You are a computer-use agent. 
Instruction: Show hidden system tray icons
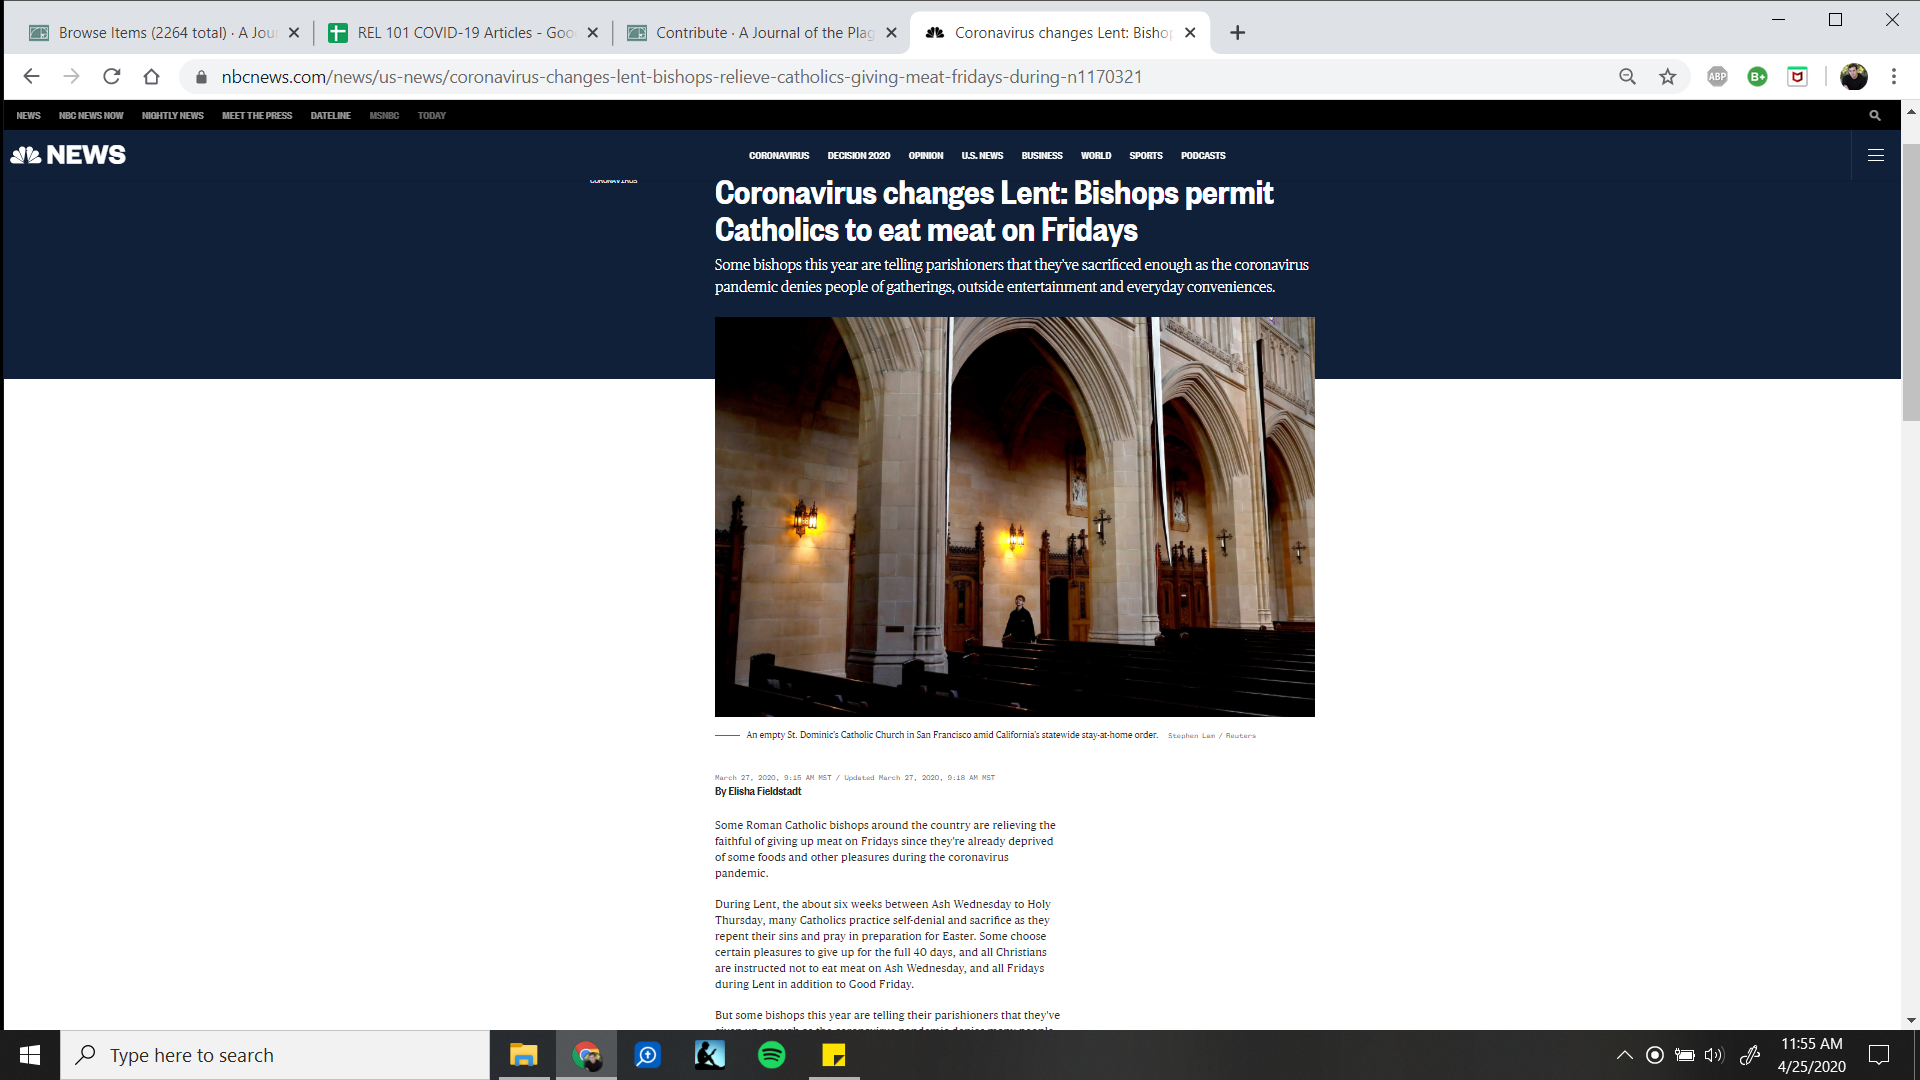1624,1055
